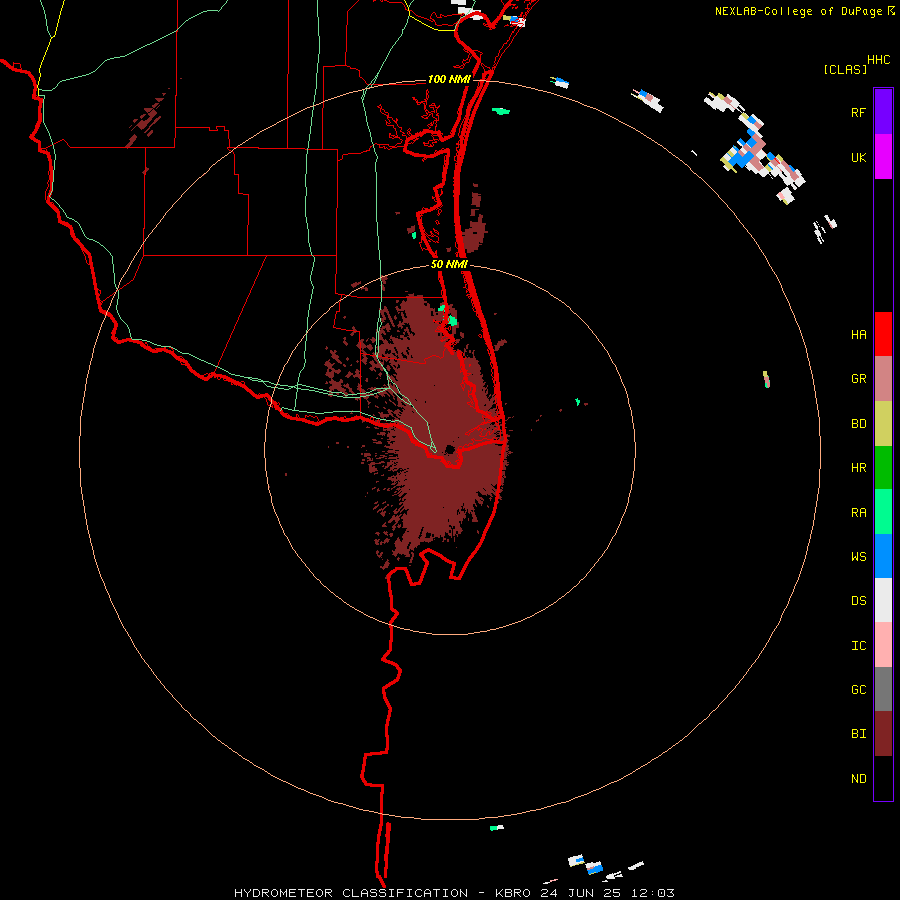Screen dimensions: 900x900
Task: Click the 100 NMI range ring label
Action: (449, 79)
